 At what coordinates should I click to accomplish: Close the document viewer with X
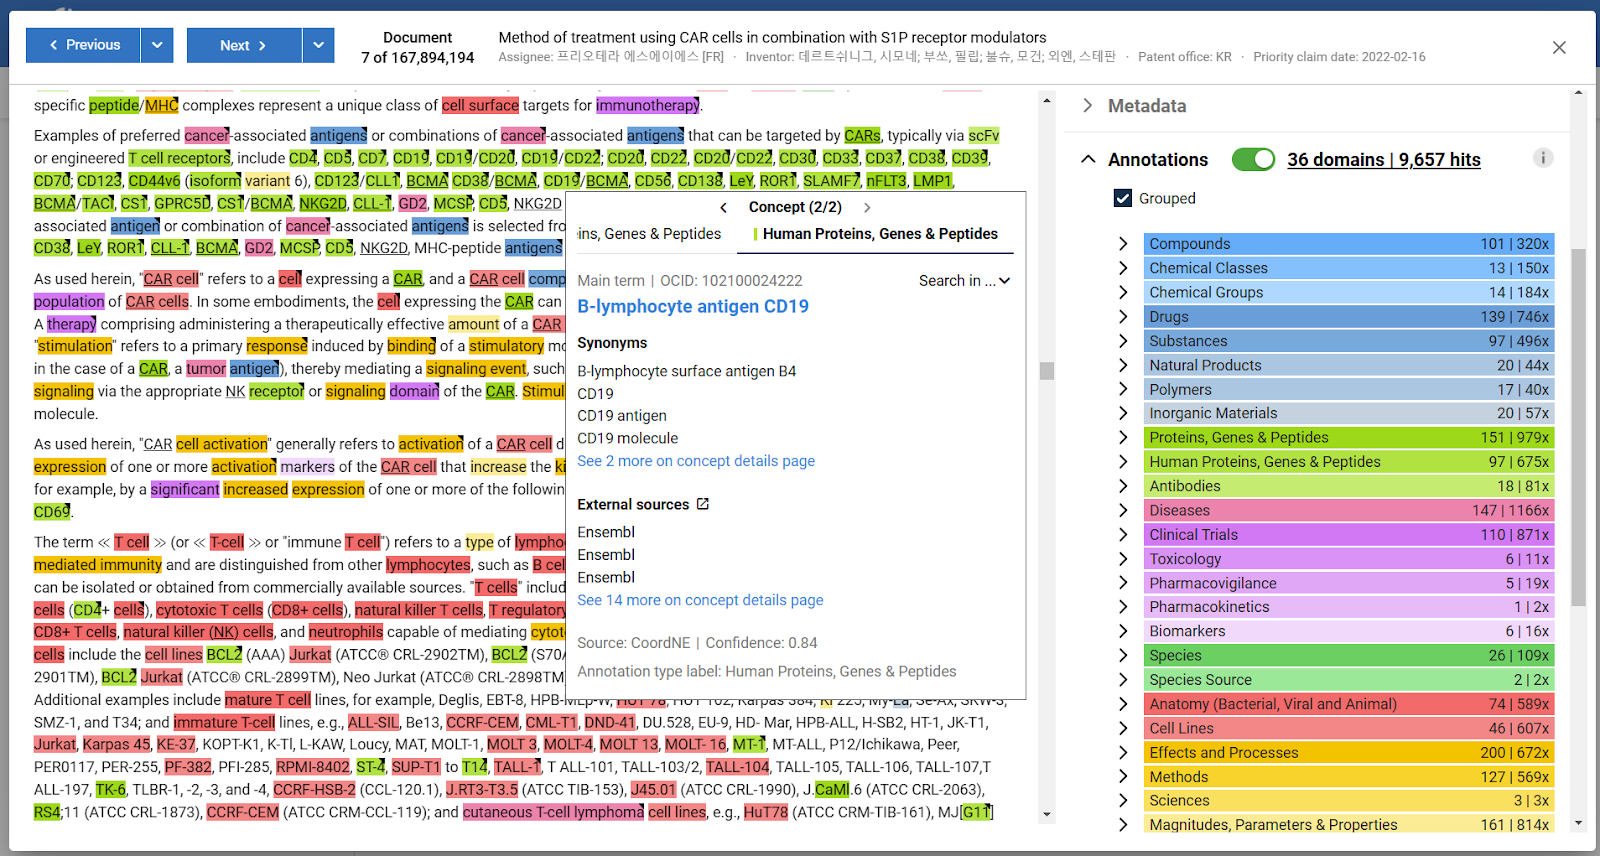tap(1559, 47)
